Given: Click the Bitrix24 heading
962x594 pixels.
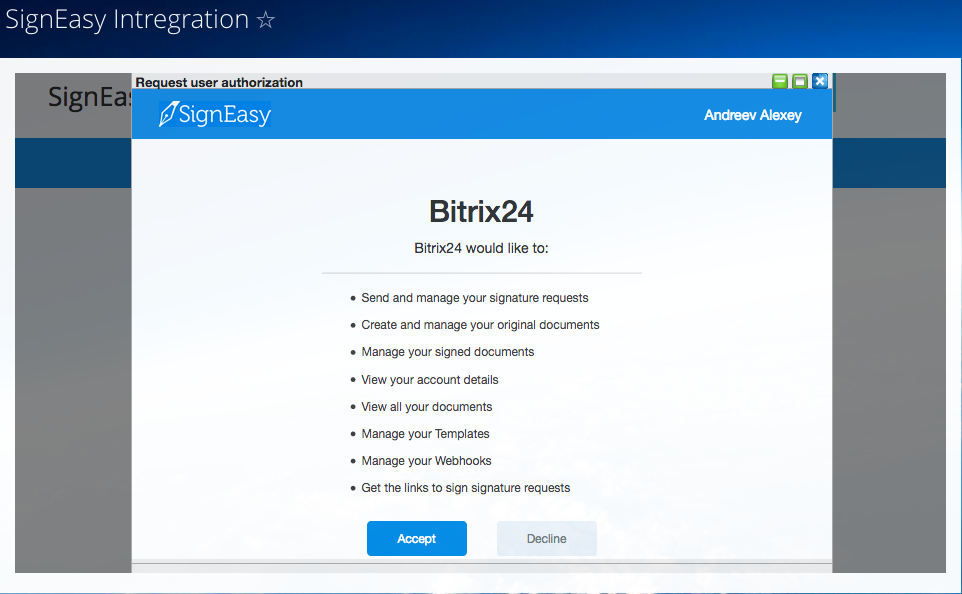Looking at the screenshot, I should click(x=481, y=211).
